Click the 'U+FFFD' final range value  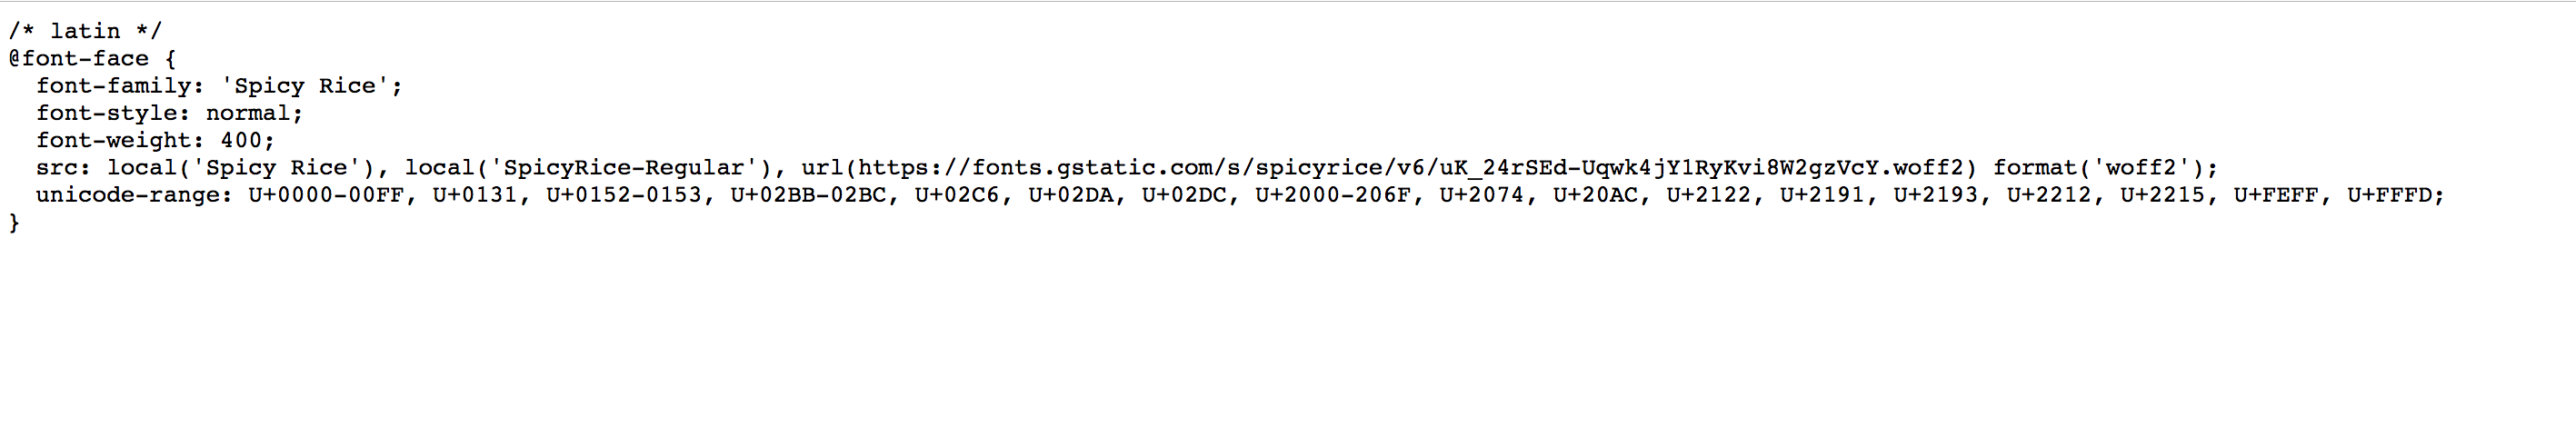pyautogui.click(x=2388, y=195)
